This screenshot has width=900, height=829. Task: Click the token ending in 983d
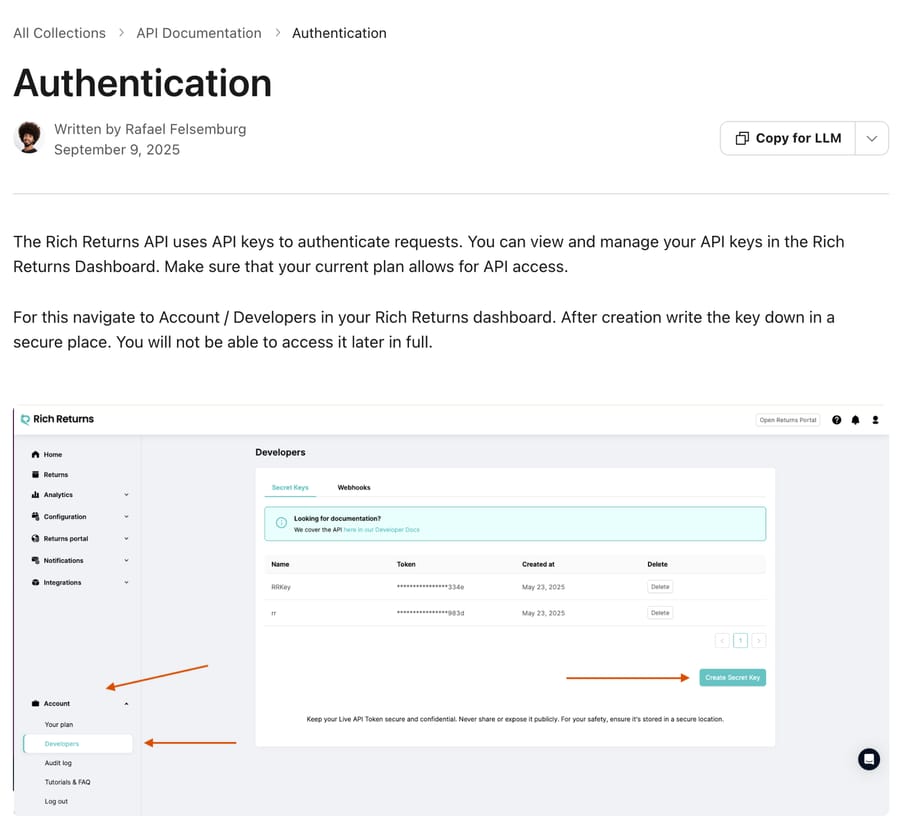(x=430, y=613)
